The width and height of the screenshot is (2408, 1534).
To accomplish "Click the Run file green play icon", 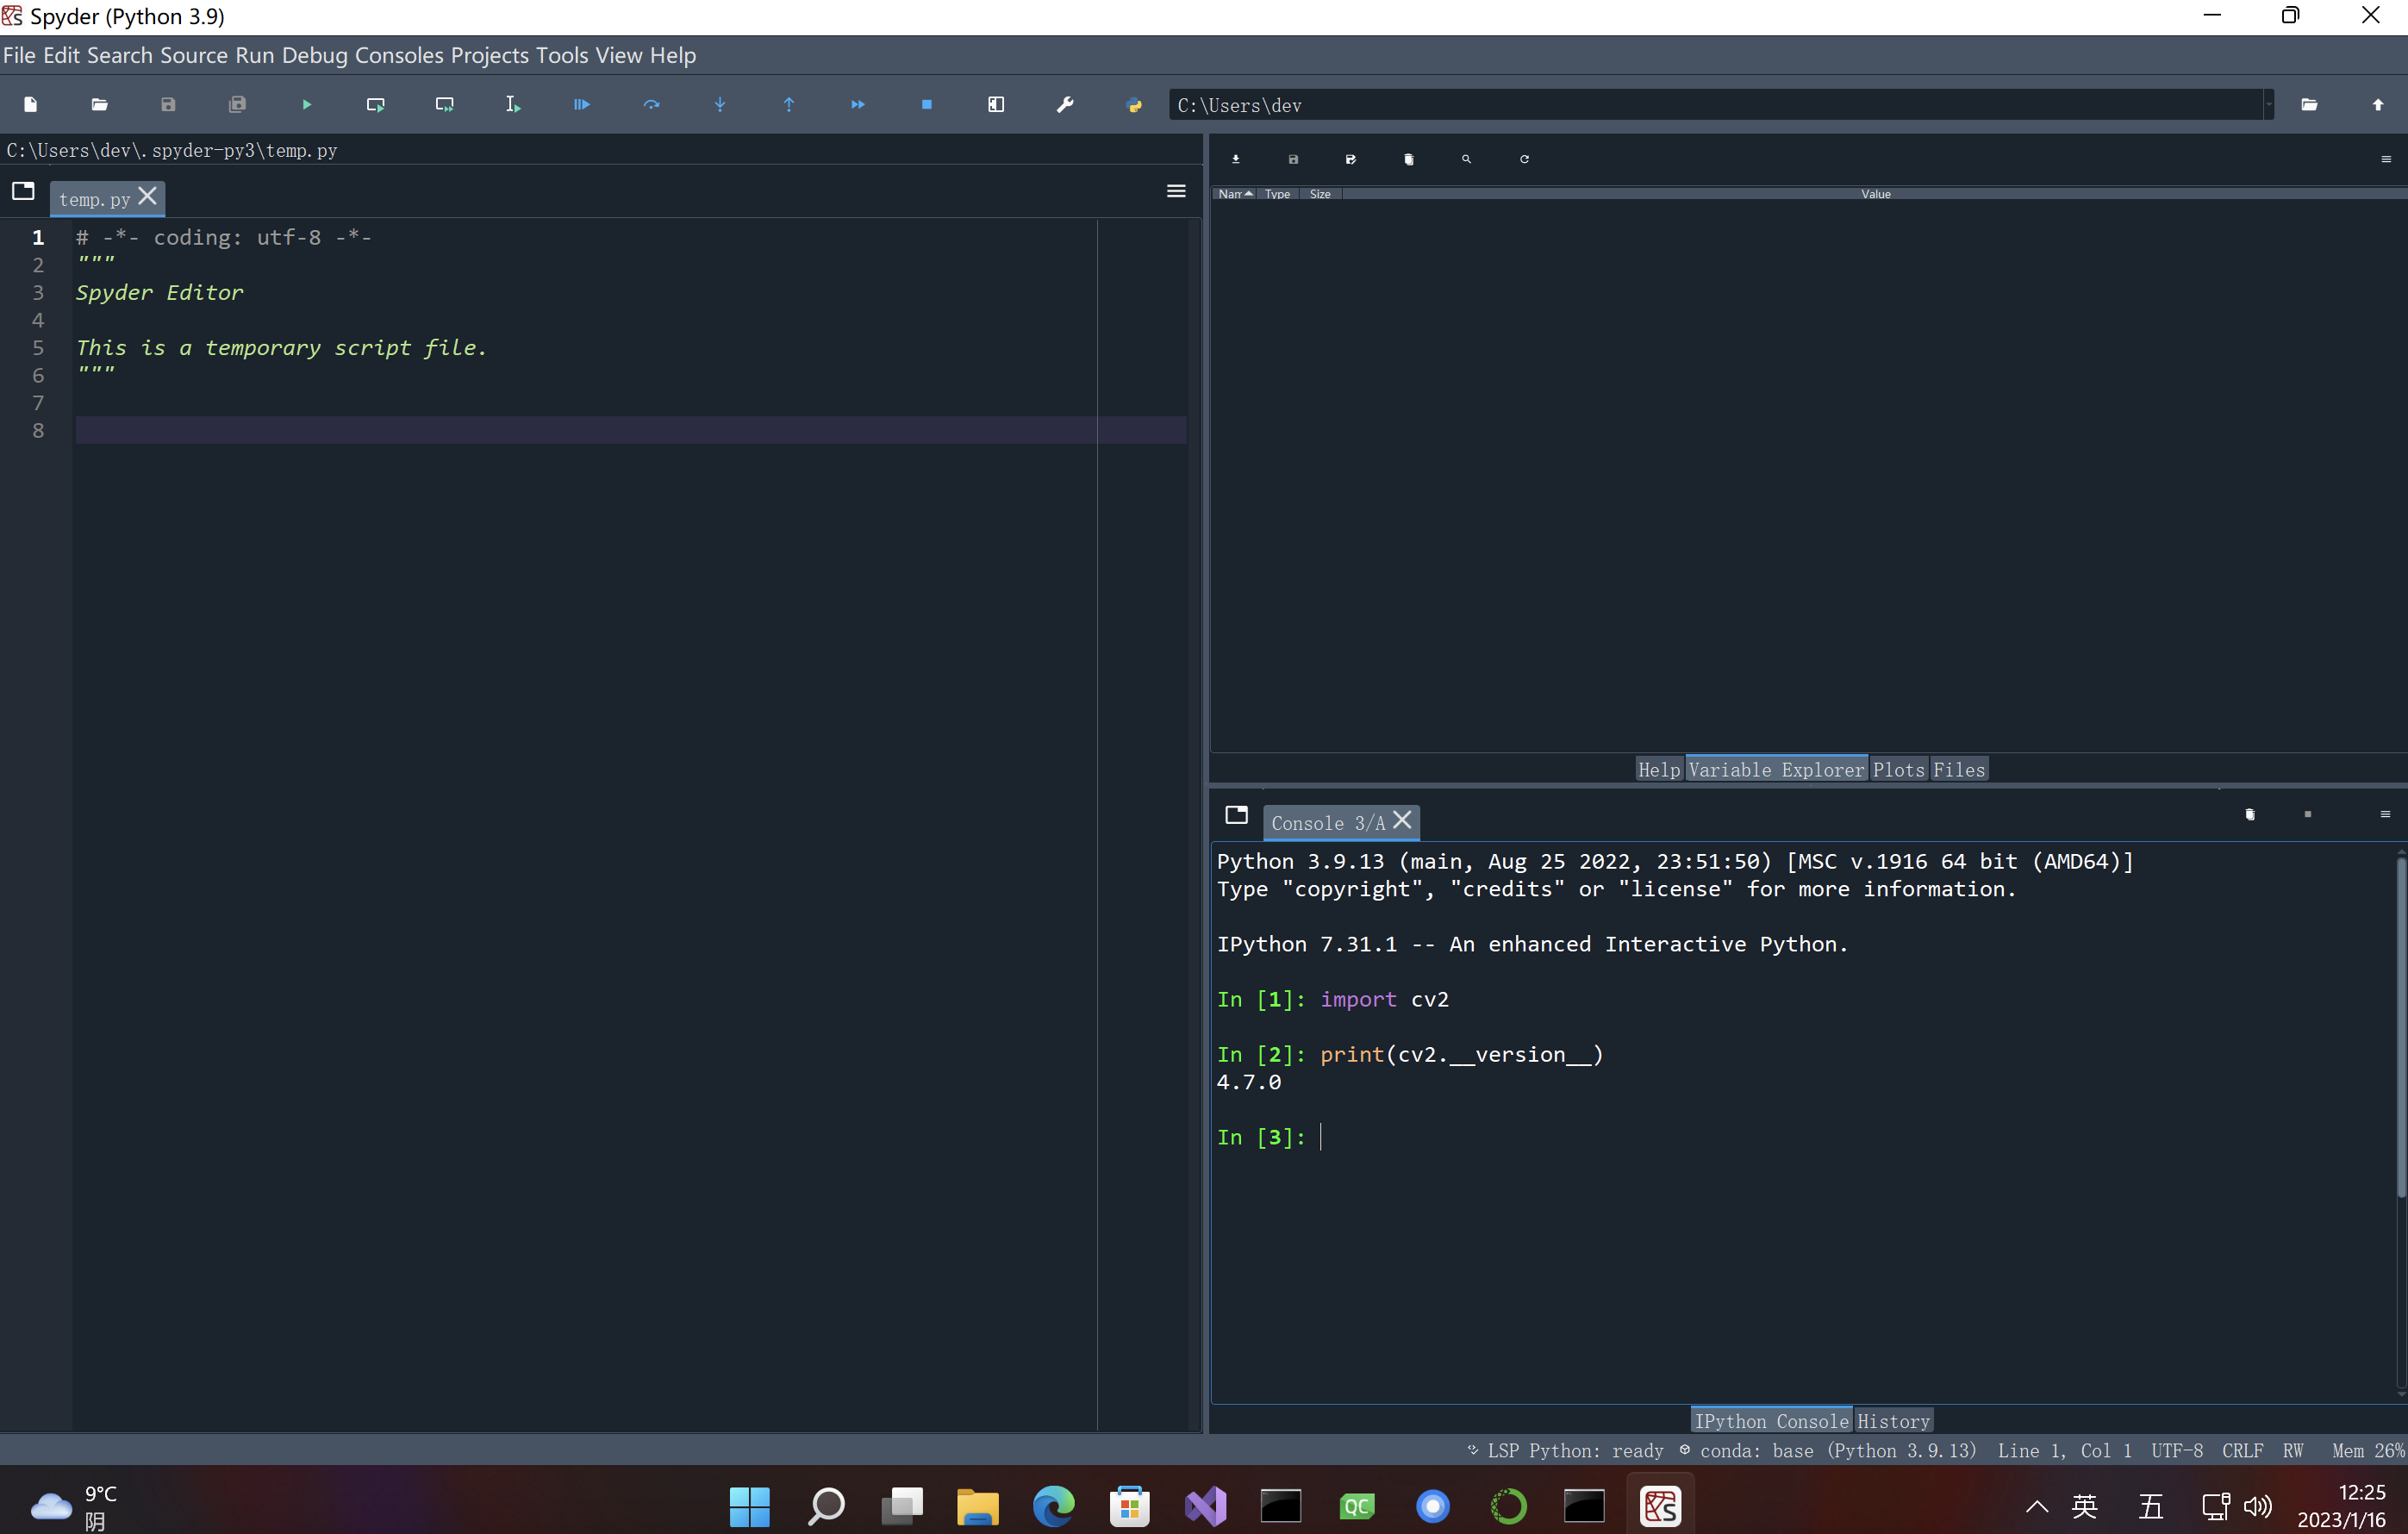I will 307,105.
